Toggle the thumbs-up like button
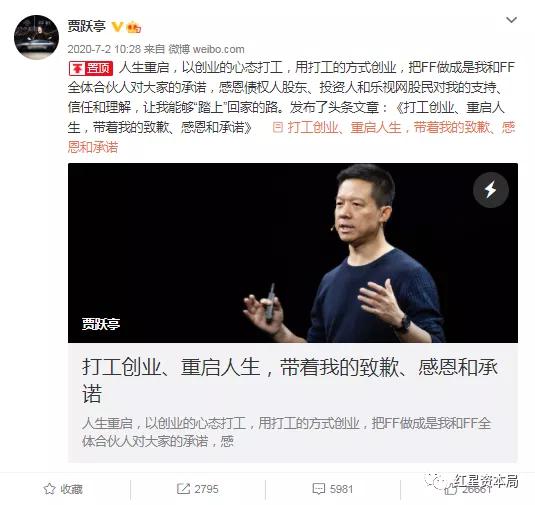This screenshot has width=535, height=505. click(451, 490)
